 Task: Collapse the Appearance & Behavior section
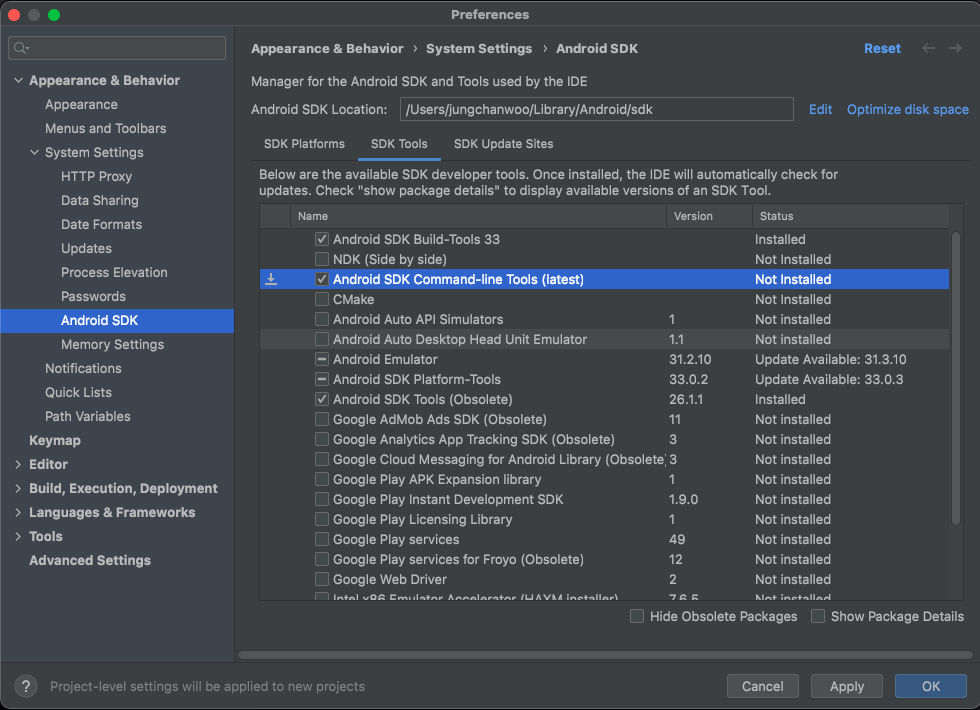point(18,81)
